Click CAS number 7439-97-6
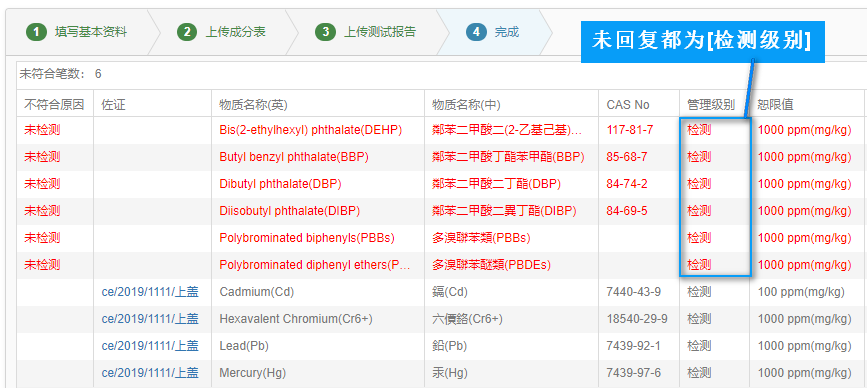Screen dimensions: 867x388 click(x=633, y=373)
